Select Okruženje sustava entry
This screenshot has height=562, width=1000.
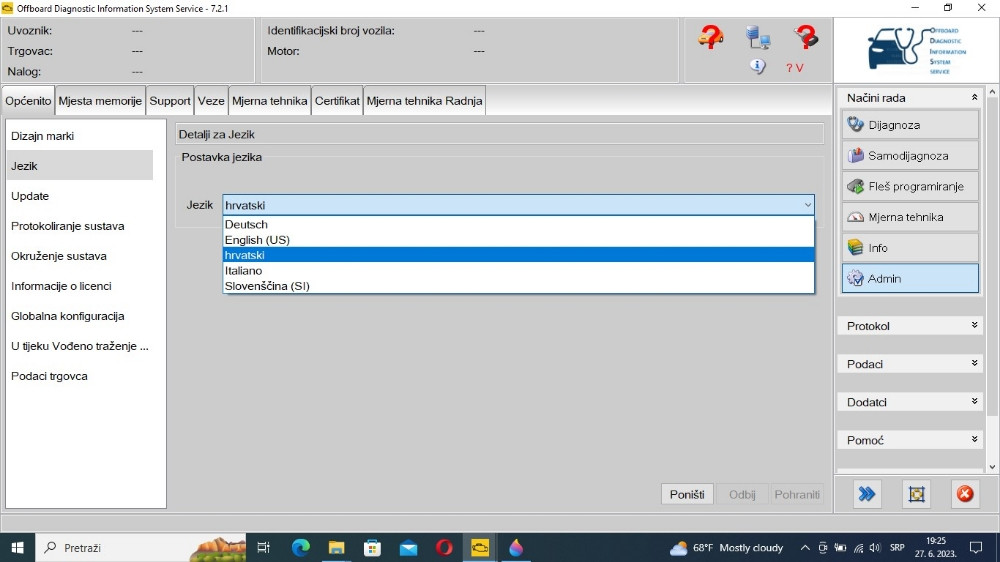[x=80, y=256]
